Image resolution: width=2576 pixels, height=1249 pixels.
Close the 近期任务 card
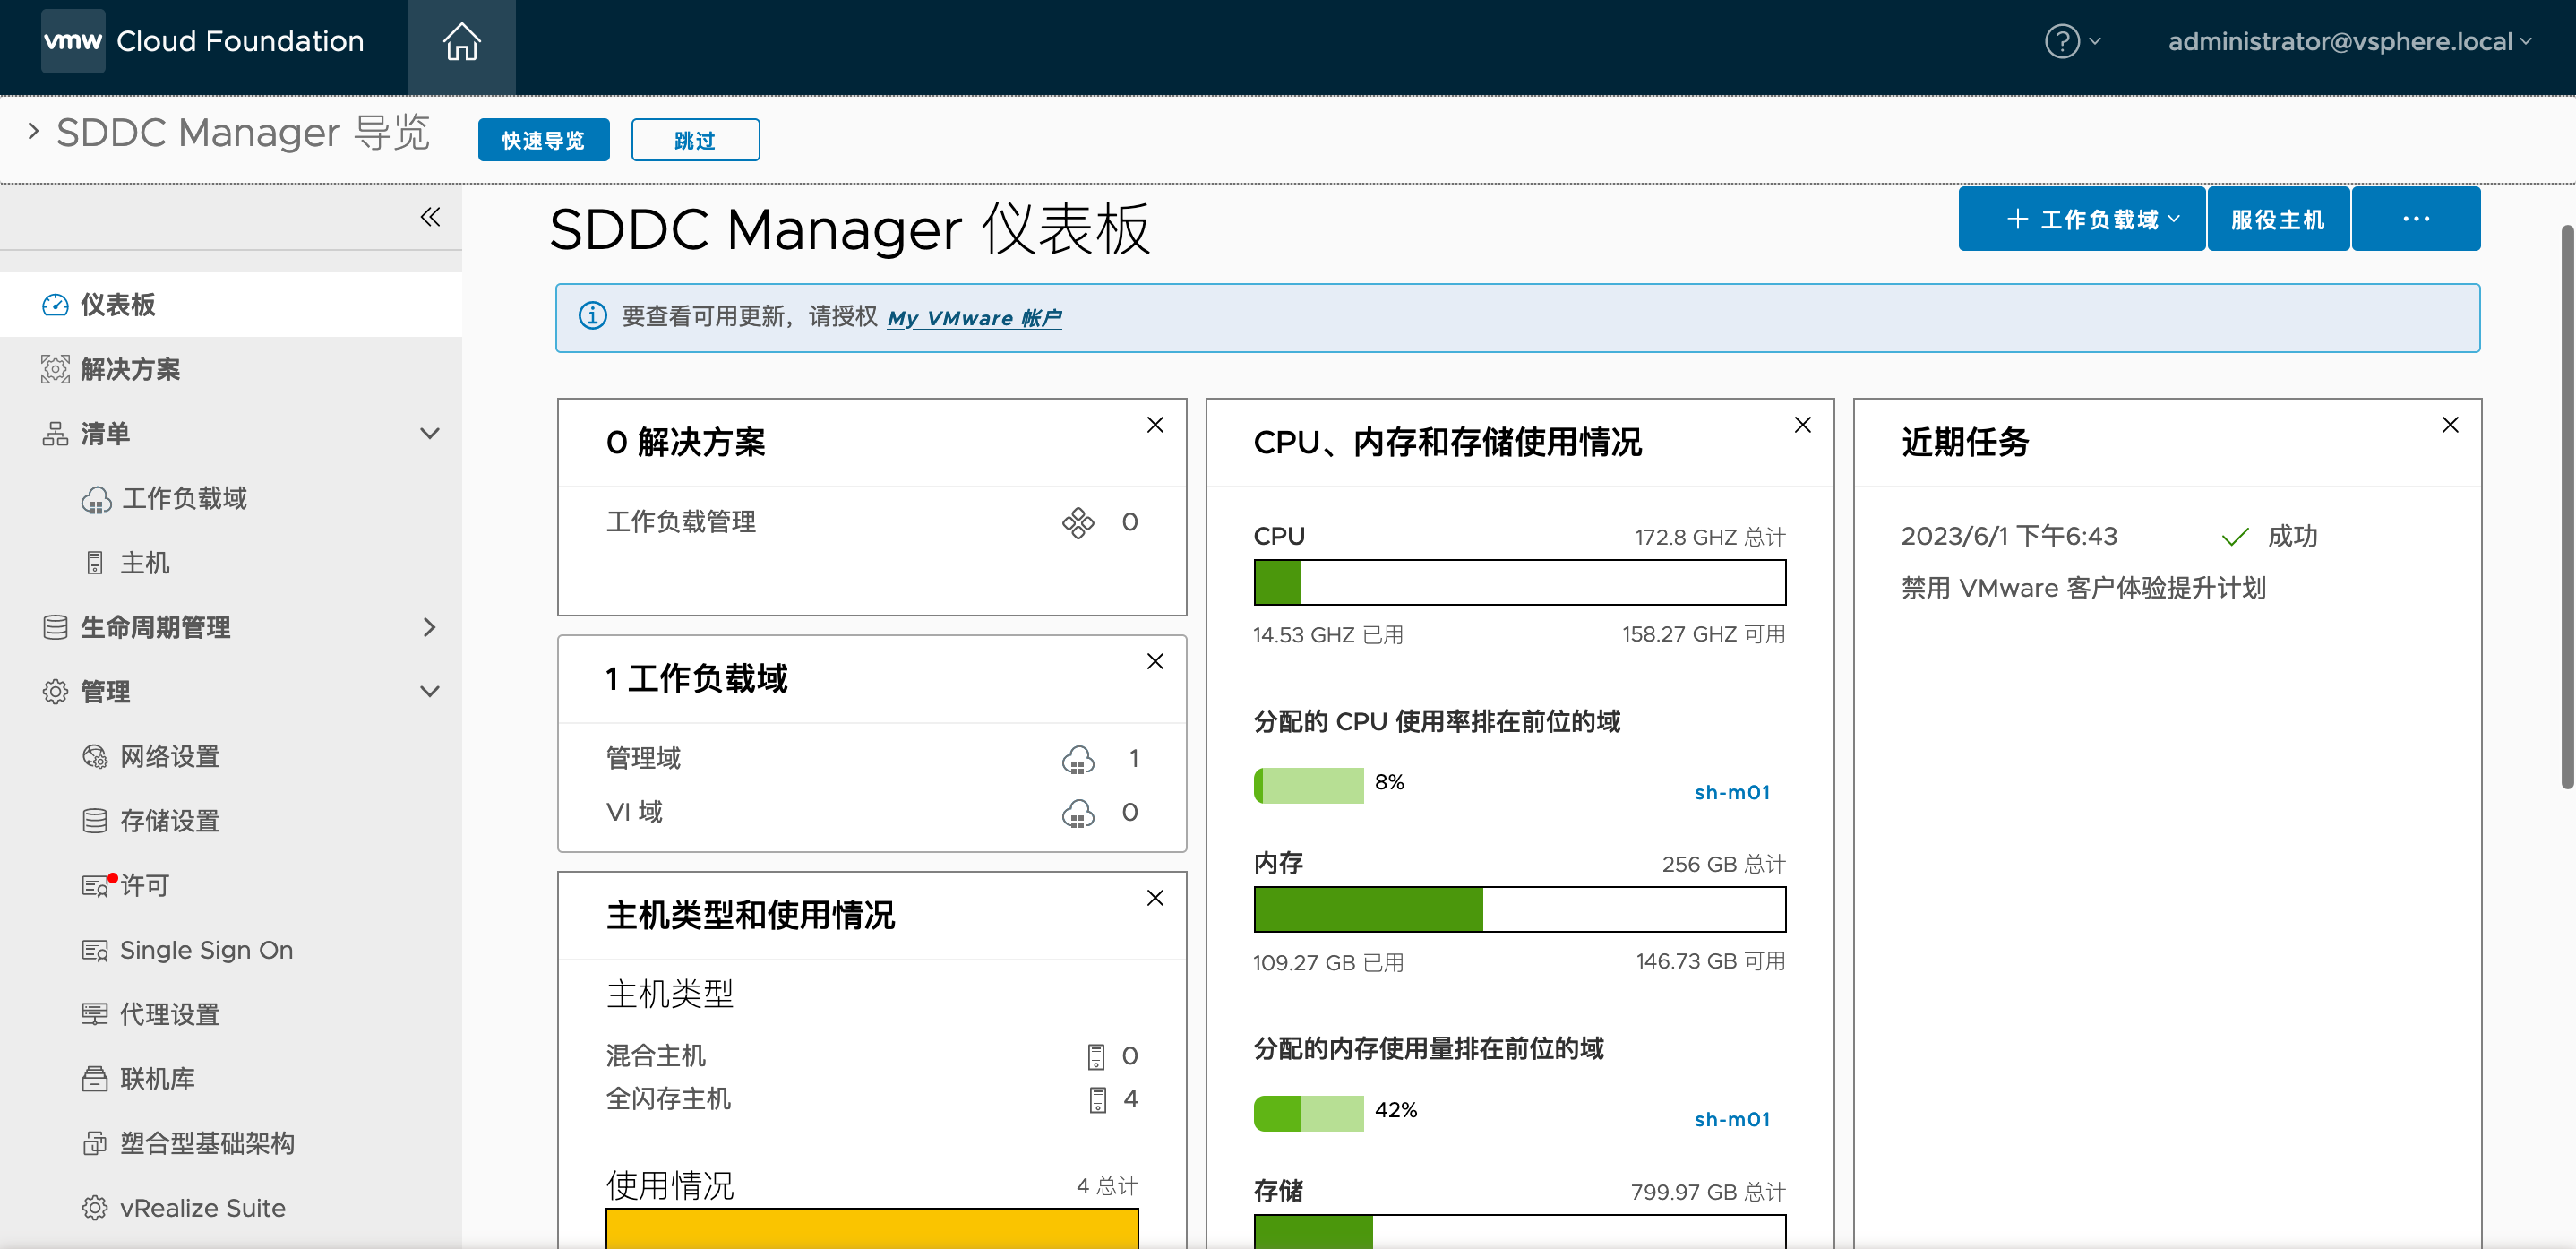2450,425
